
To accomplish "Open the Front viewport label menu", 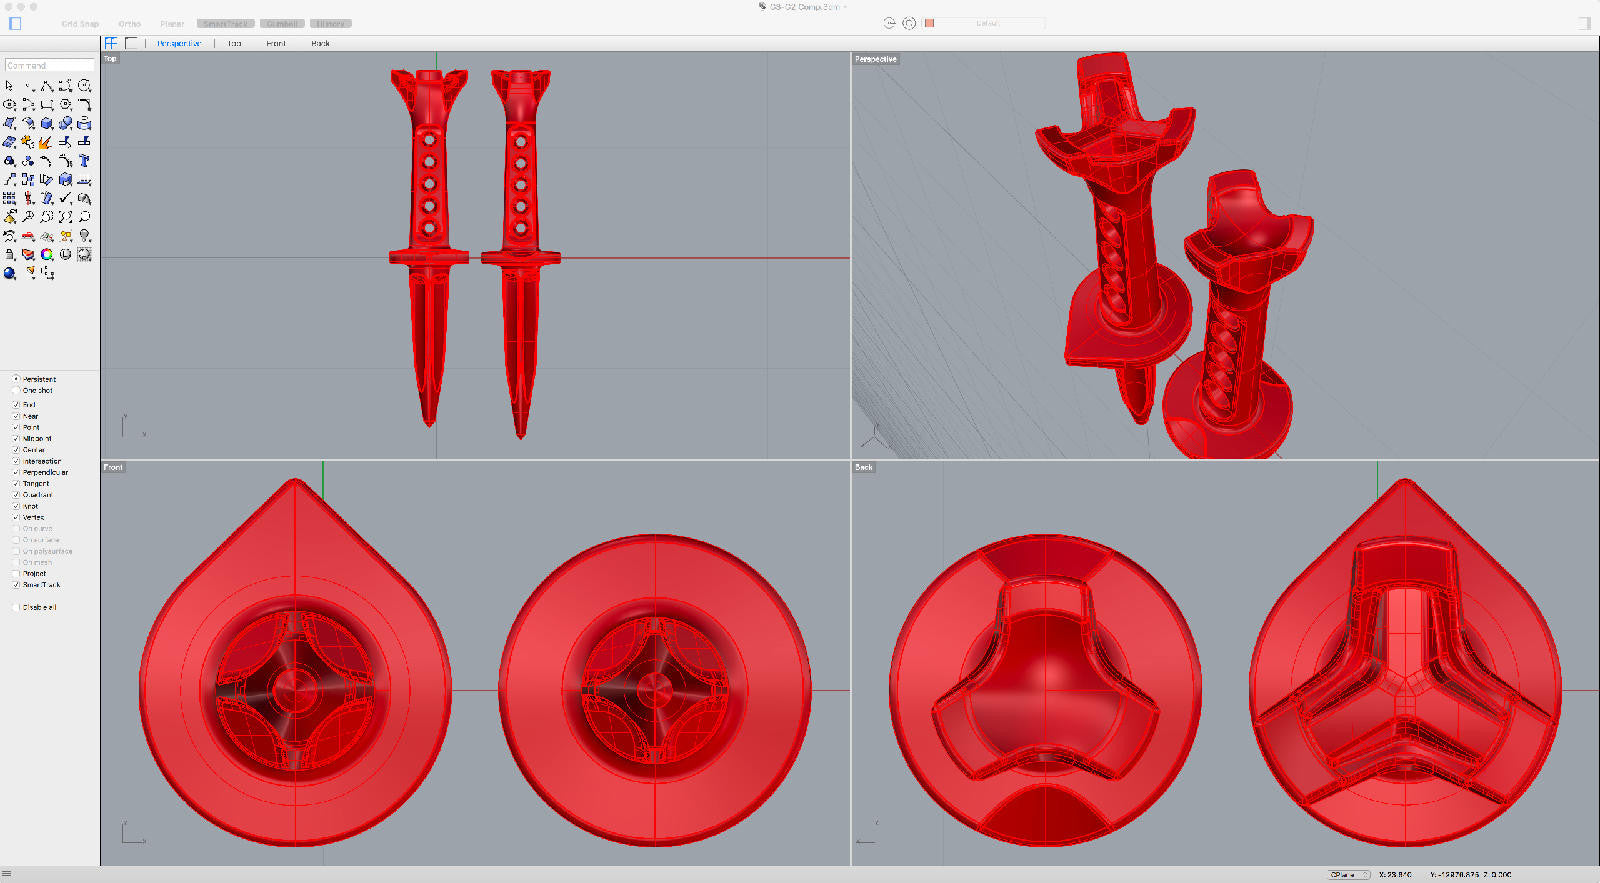I will pyautogui.click(x=113, y=467).
